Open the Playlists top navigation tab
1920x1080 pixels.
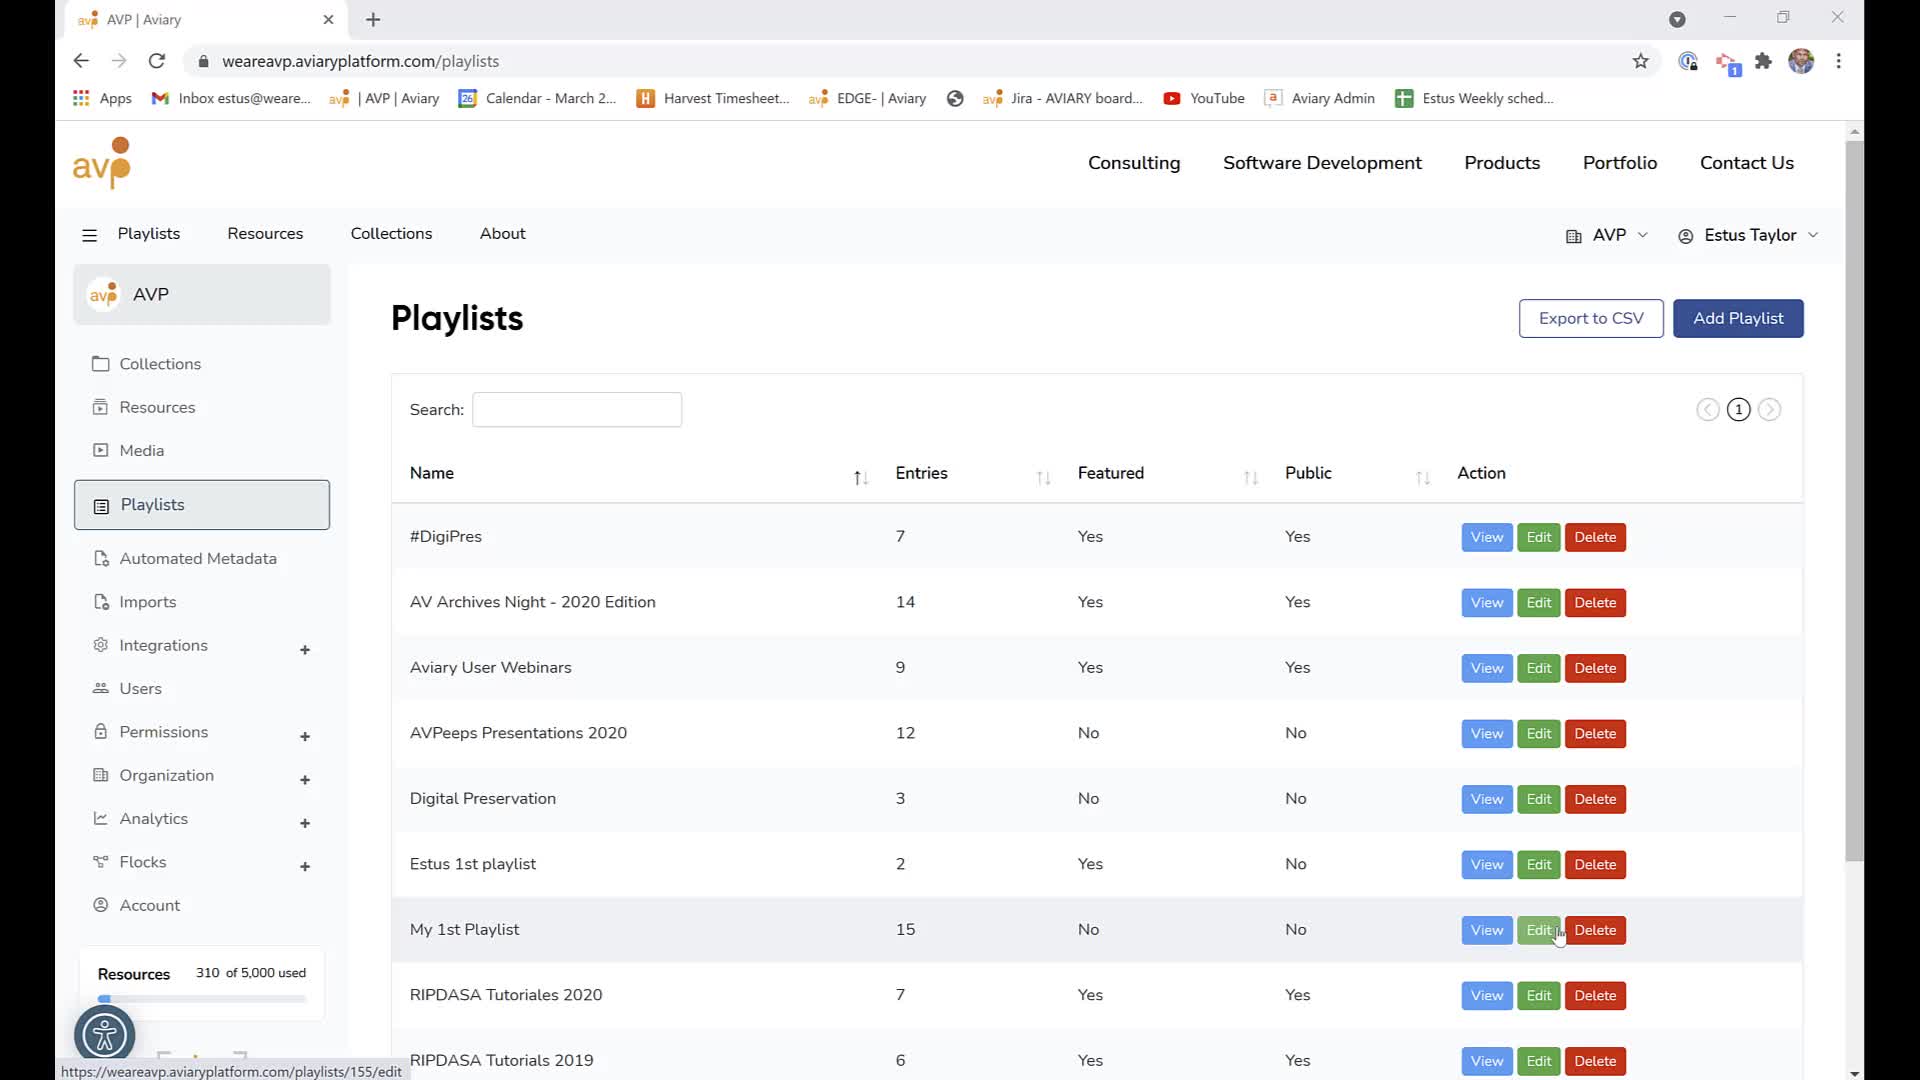click(149, 233)
